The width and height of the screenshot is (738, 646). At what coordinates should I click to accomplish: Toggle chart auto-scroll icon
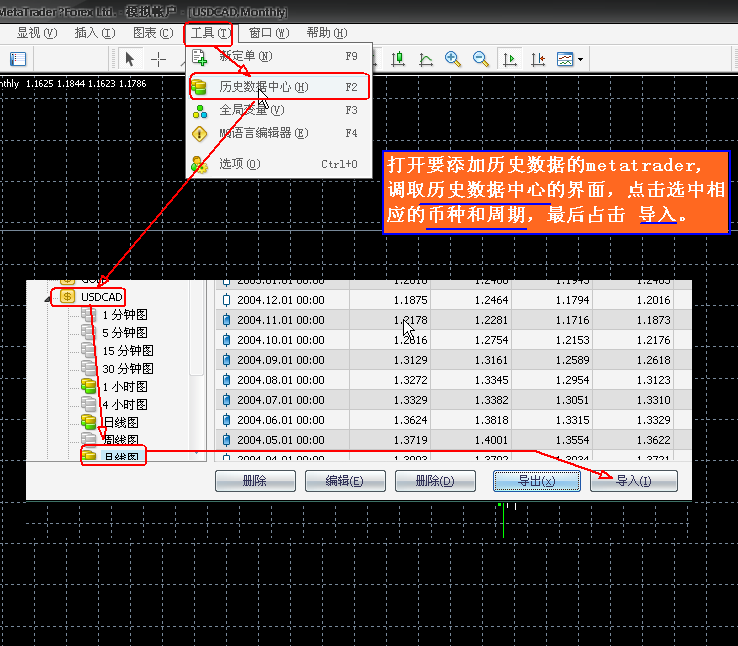[x=510, y=59]
